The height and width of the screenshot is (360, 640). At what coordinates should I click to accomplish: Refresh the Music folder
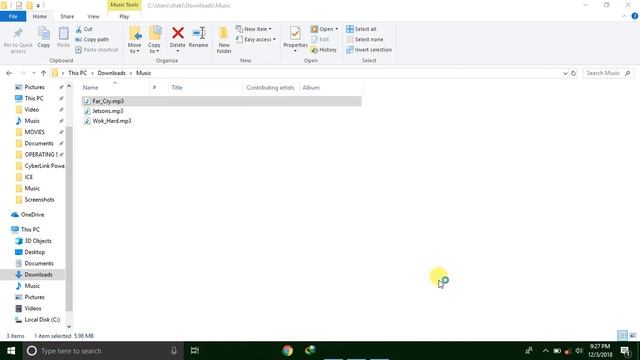[x=573, y=73]
